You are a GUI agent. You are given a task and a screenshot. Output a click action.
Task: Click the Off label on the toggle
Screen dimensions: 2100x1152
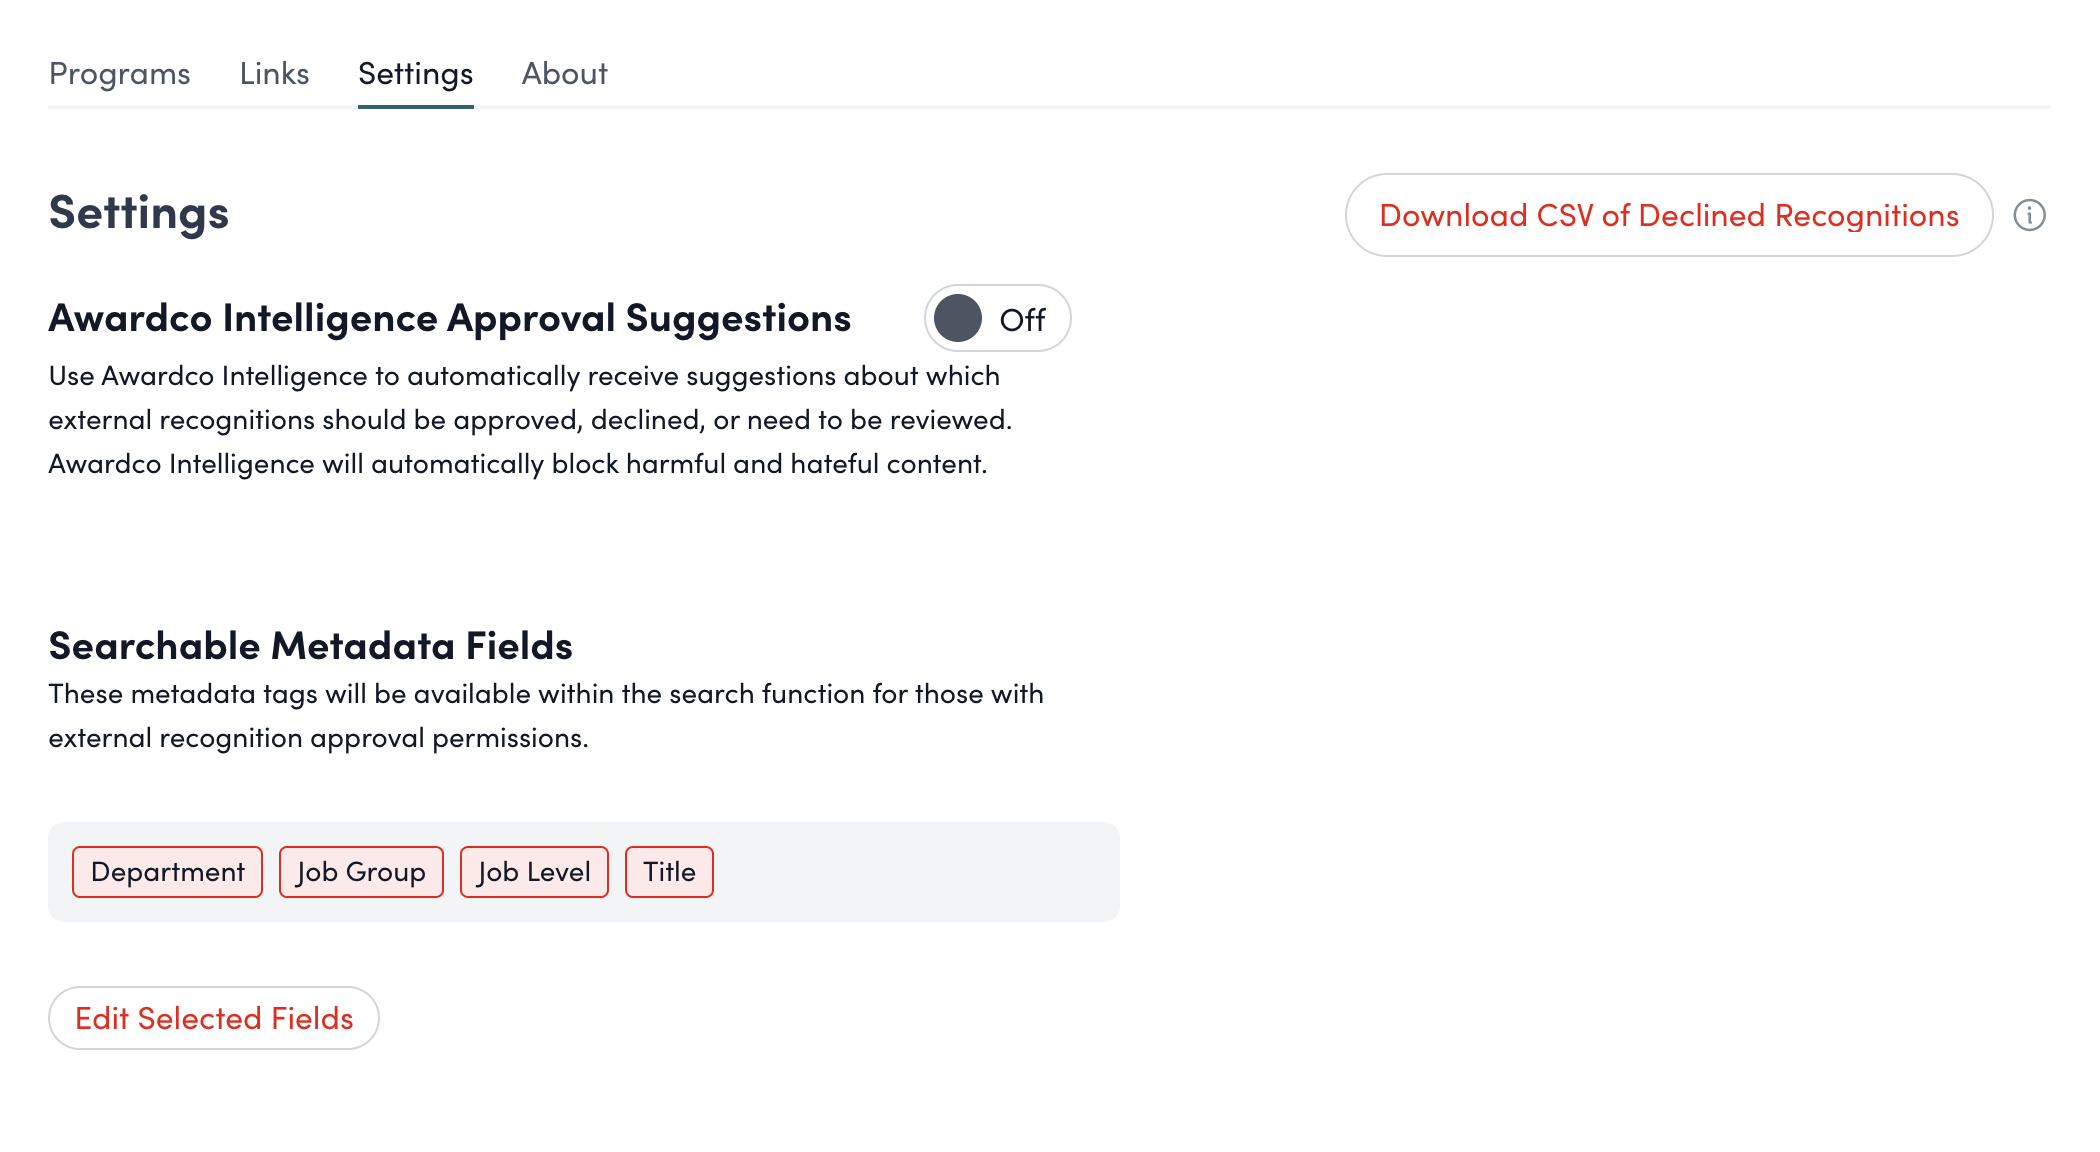[1022, 320]
